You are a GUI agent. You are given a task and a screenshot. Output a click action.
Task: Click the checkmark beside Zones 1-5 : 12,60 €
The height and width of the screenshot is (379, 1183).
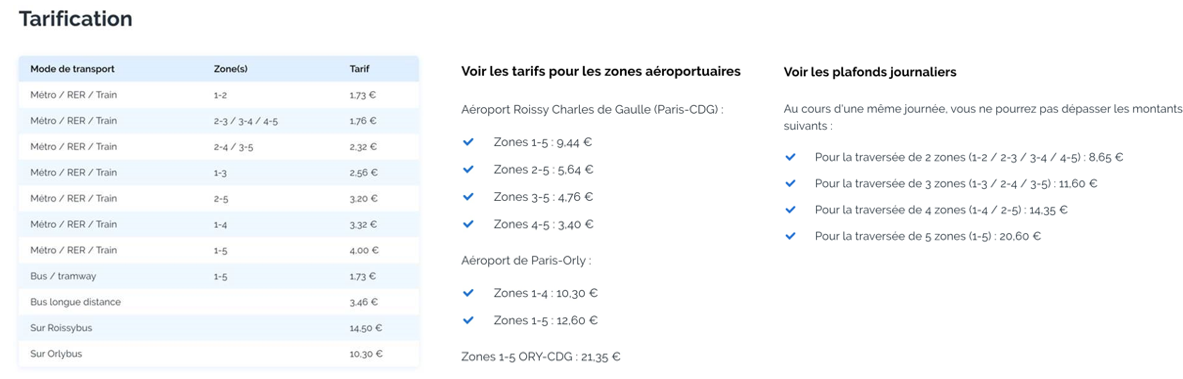coord(468,320)
